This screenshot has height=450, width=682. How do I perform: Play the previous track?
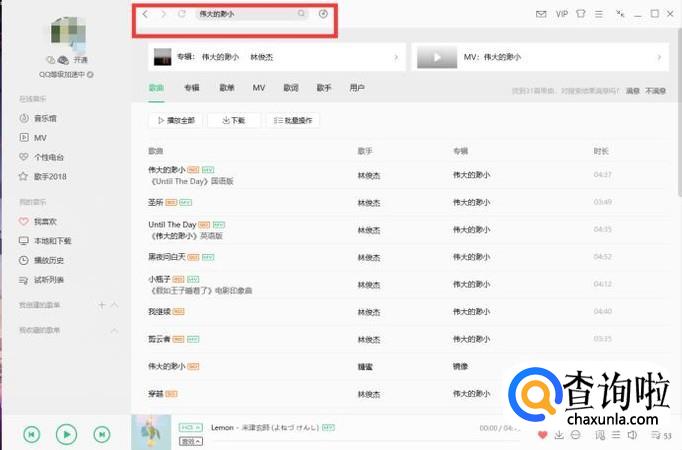click(32, 434)
